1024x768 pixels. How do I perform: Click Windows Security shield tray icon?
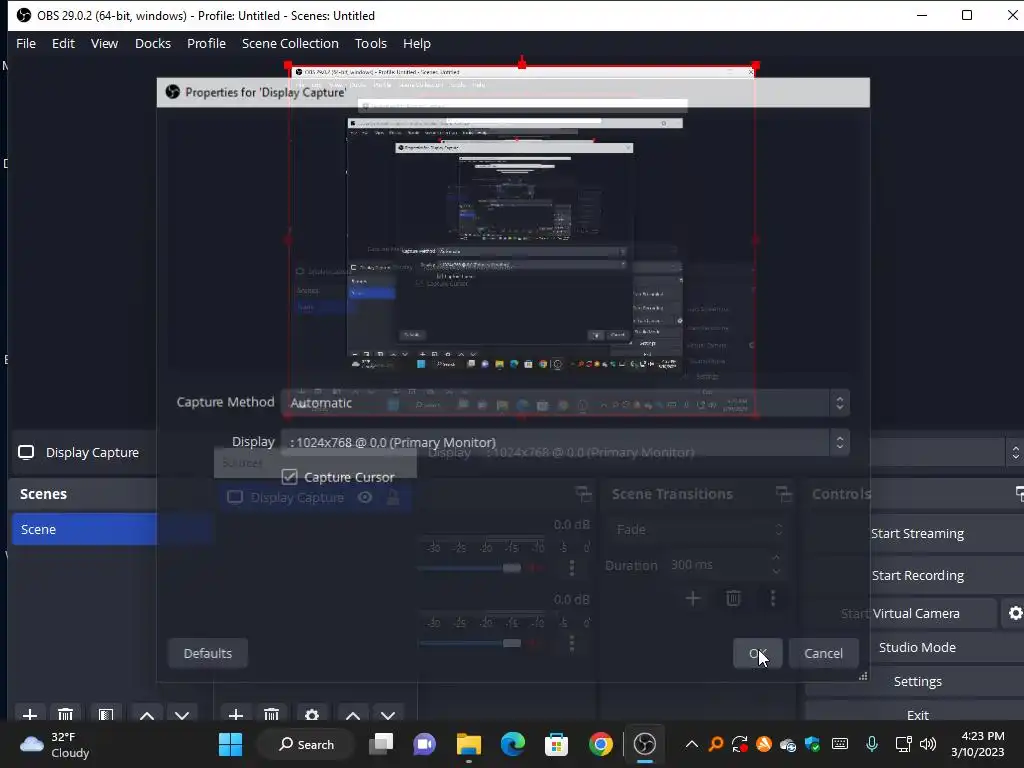click(812, 744)
